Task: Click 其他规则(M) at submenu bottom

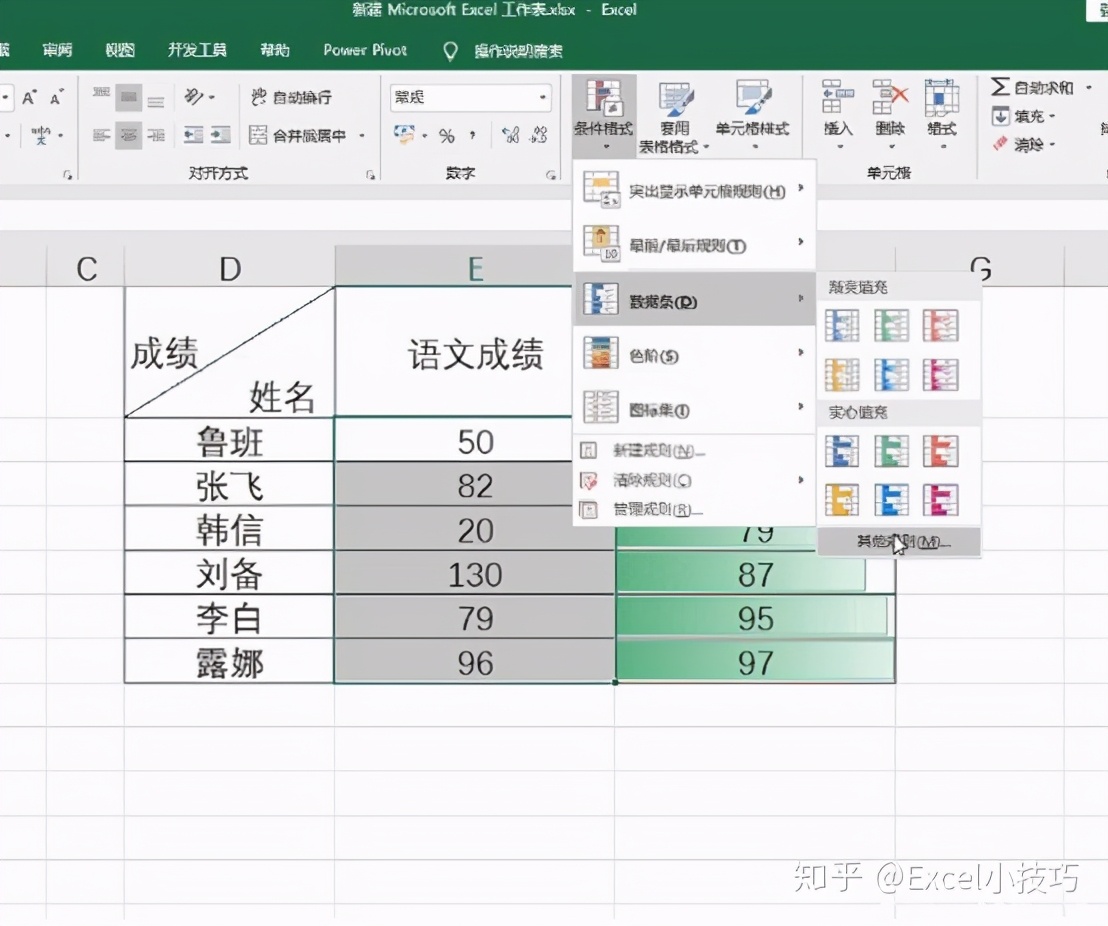Action: (x=898, y=543)
